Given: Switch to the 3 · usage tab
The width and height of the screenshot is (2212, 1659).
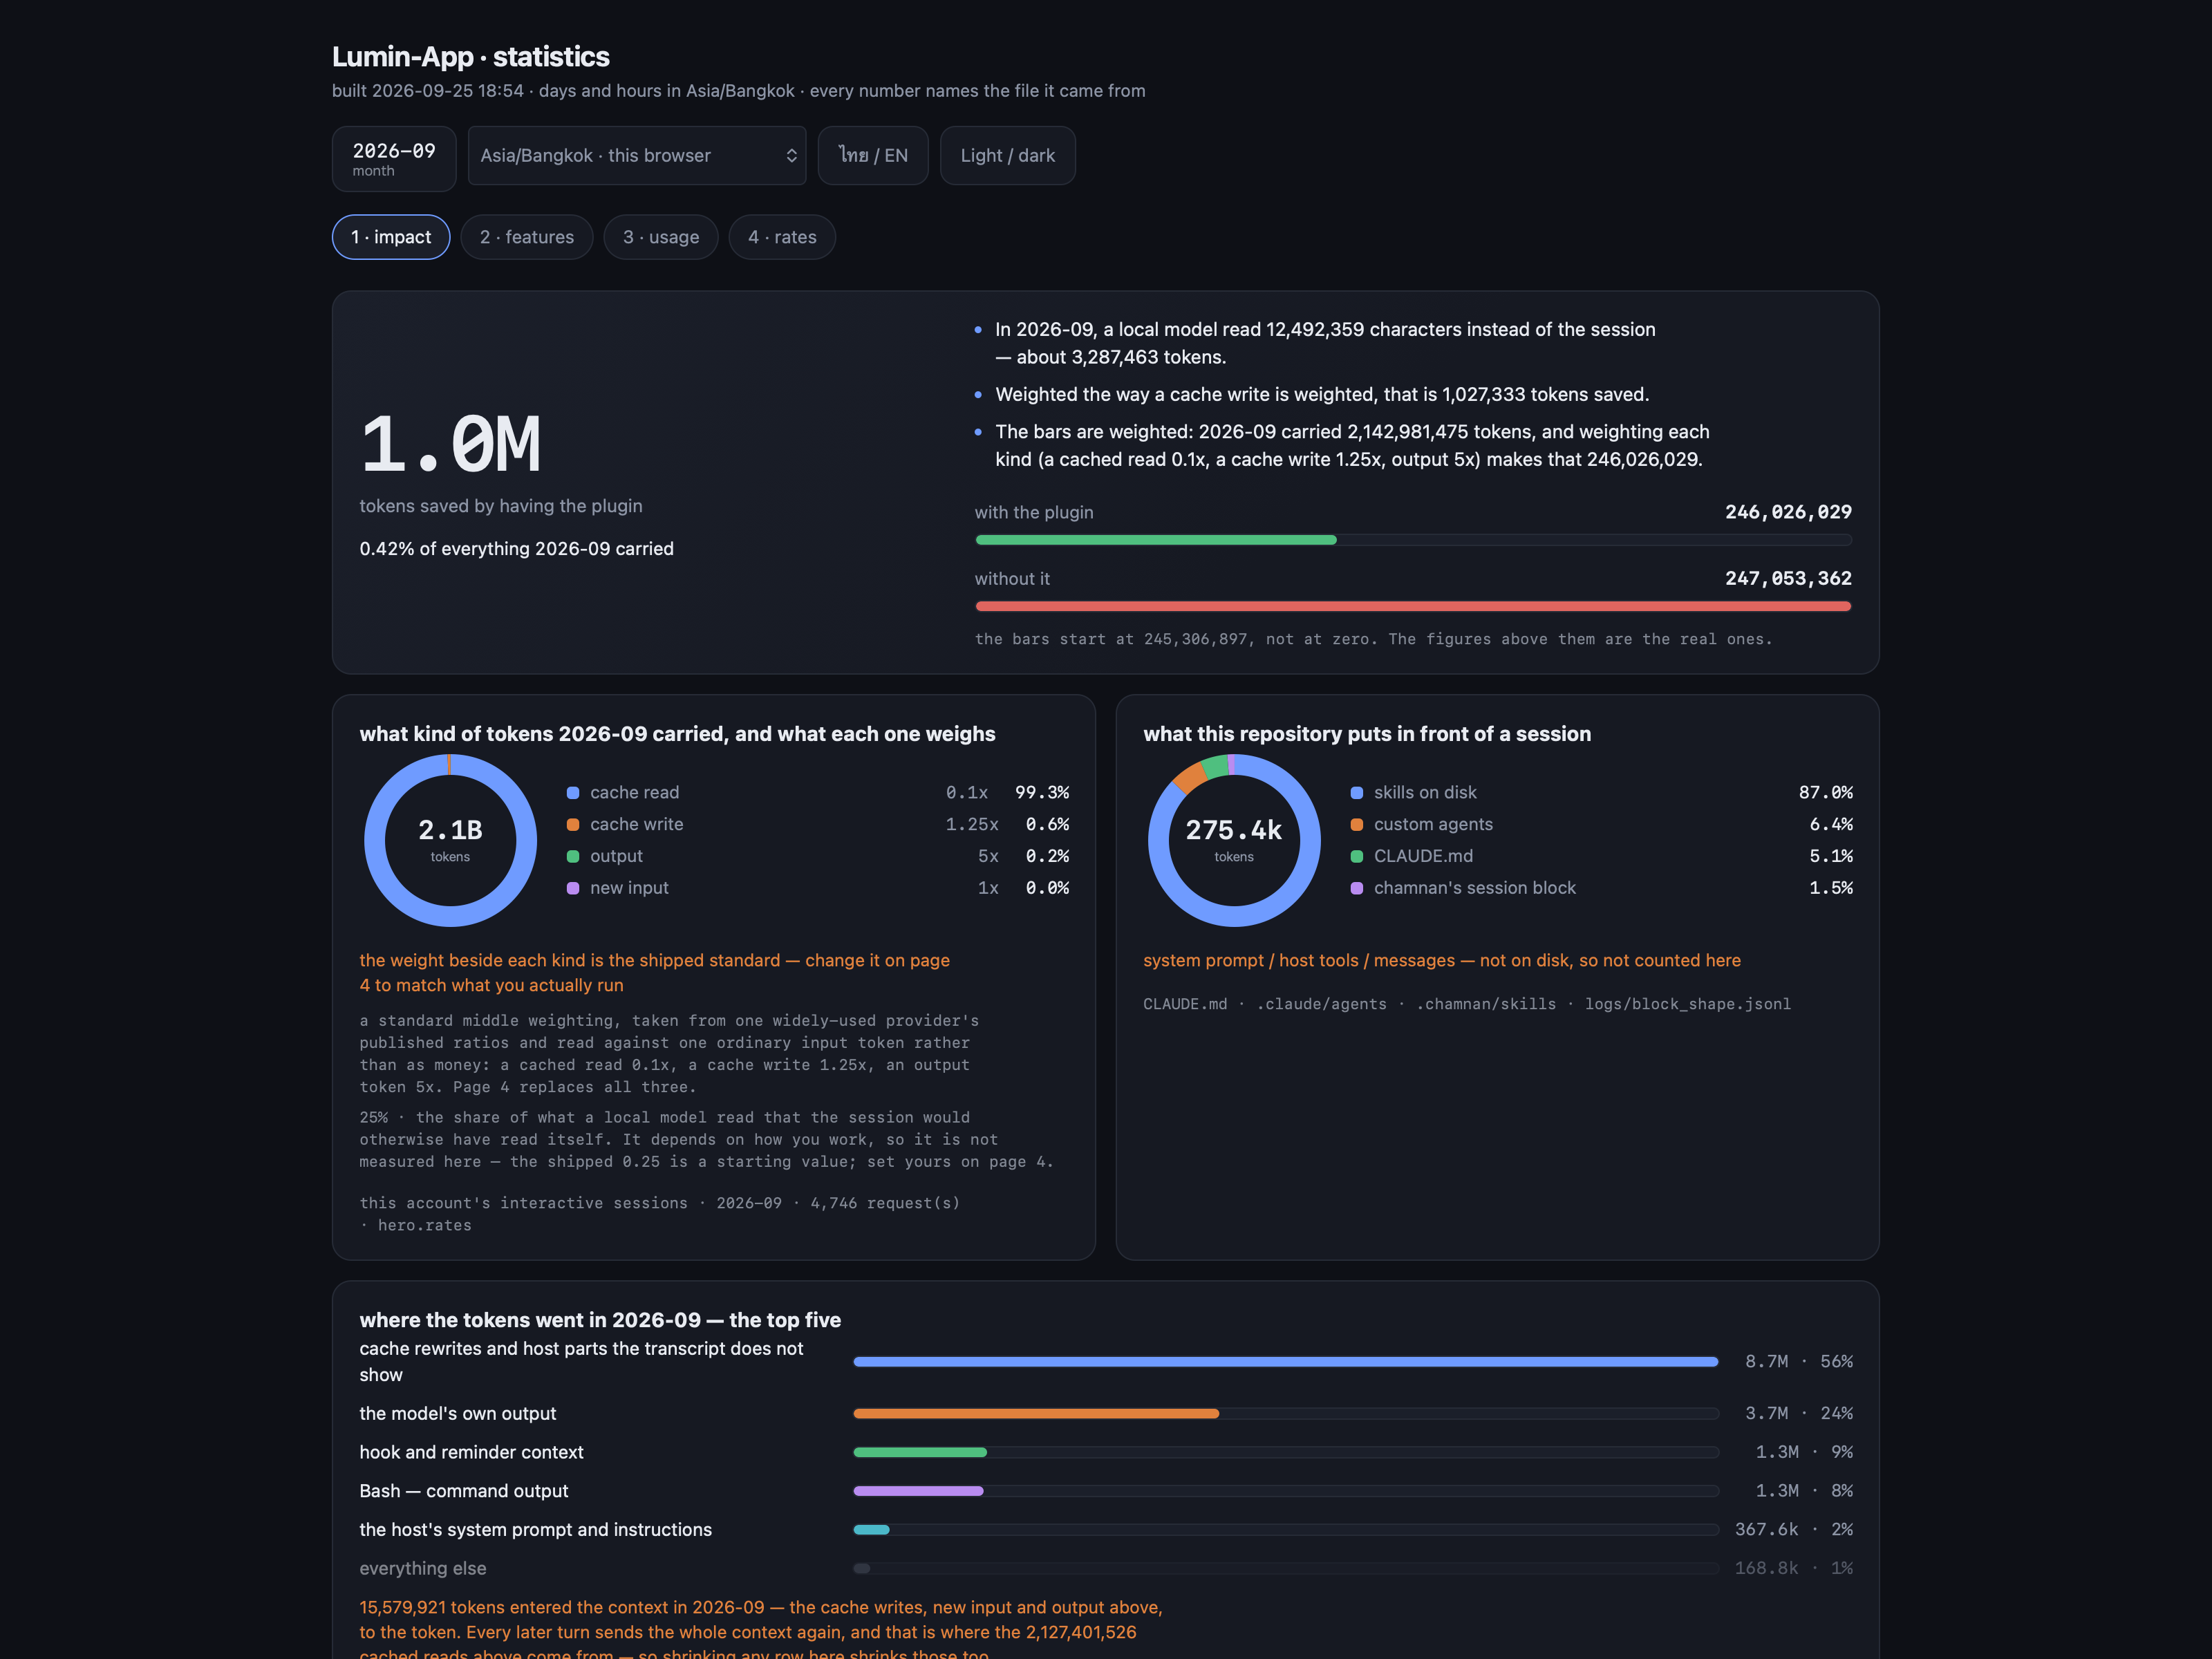Looking at the screenshot, I should (x=661, y=237).
